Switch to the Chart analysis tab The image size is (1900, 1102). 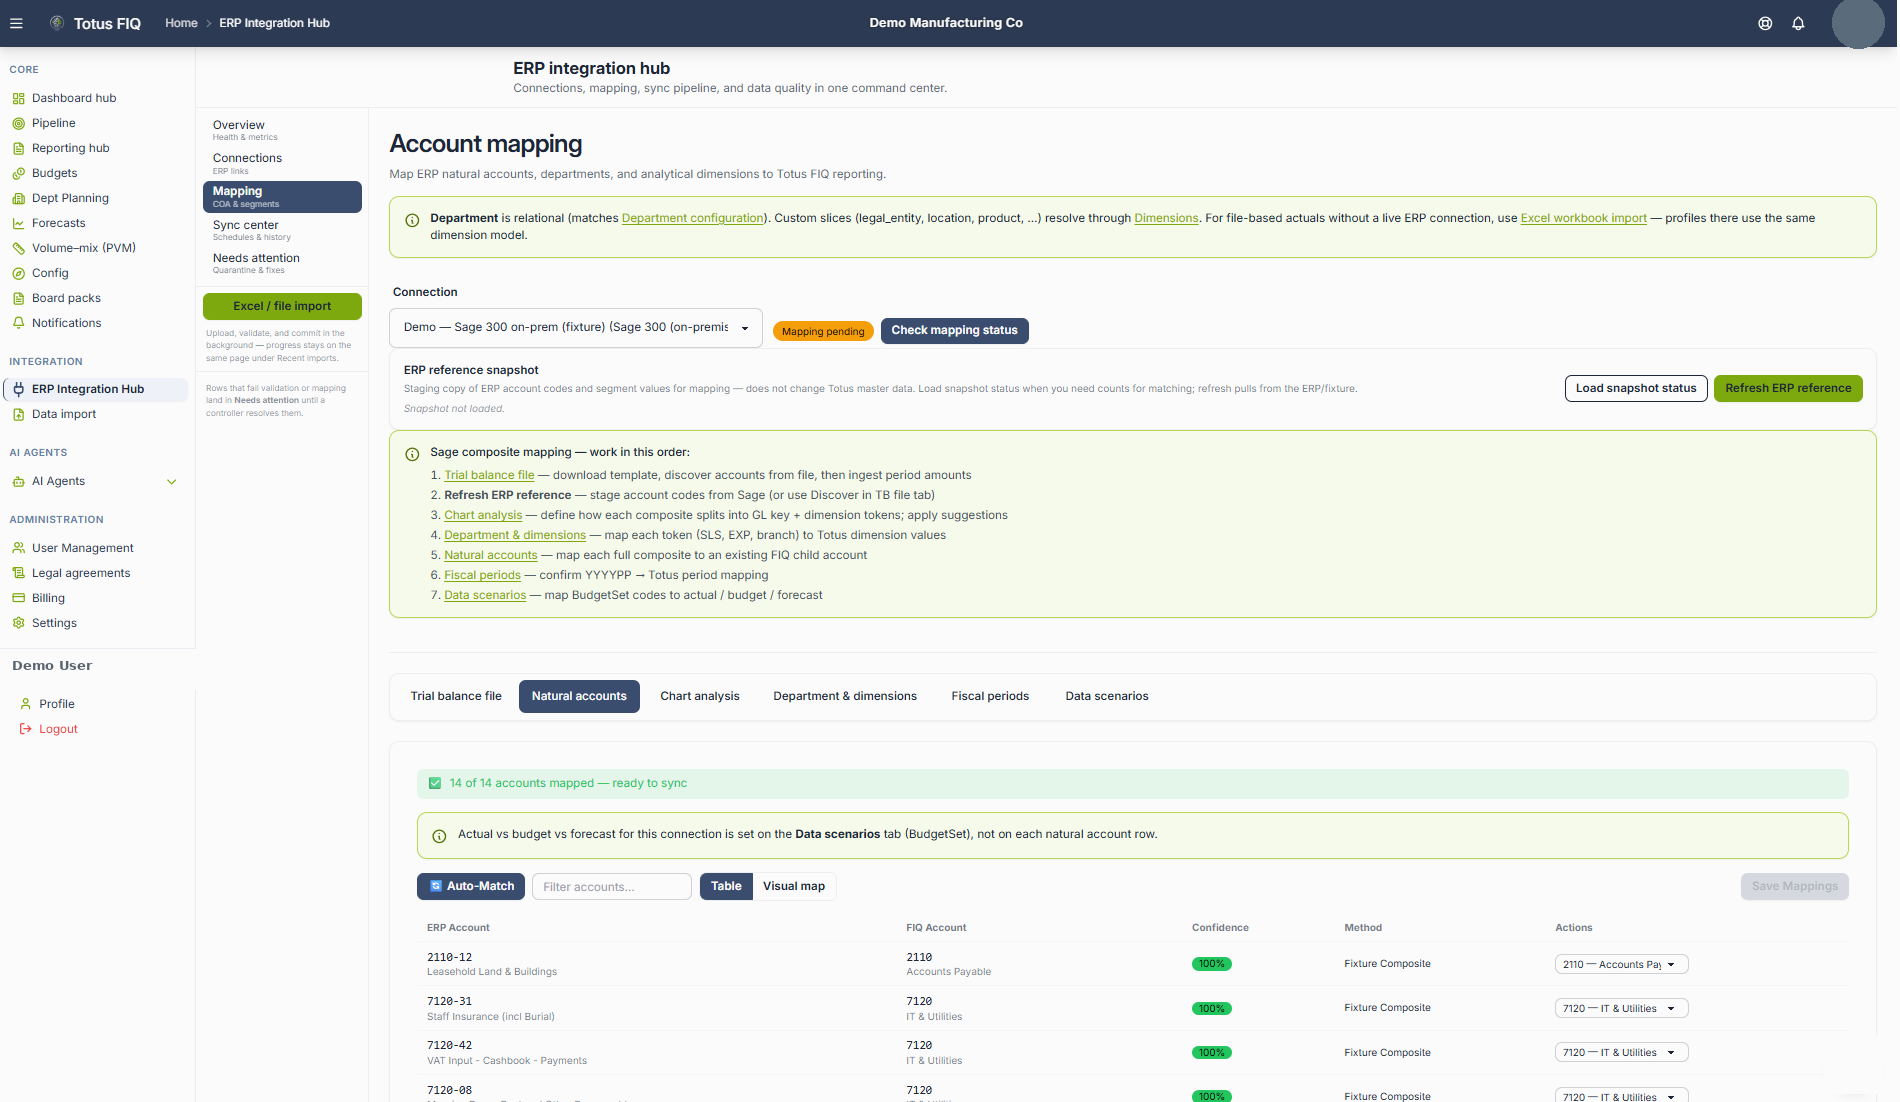[700, 696]
